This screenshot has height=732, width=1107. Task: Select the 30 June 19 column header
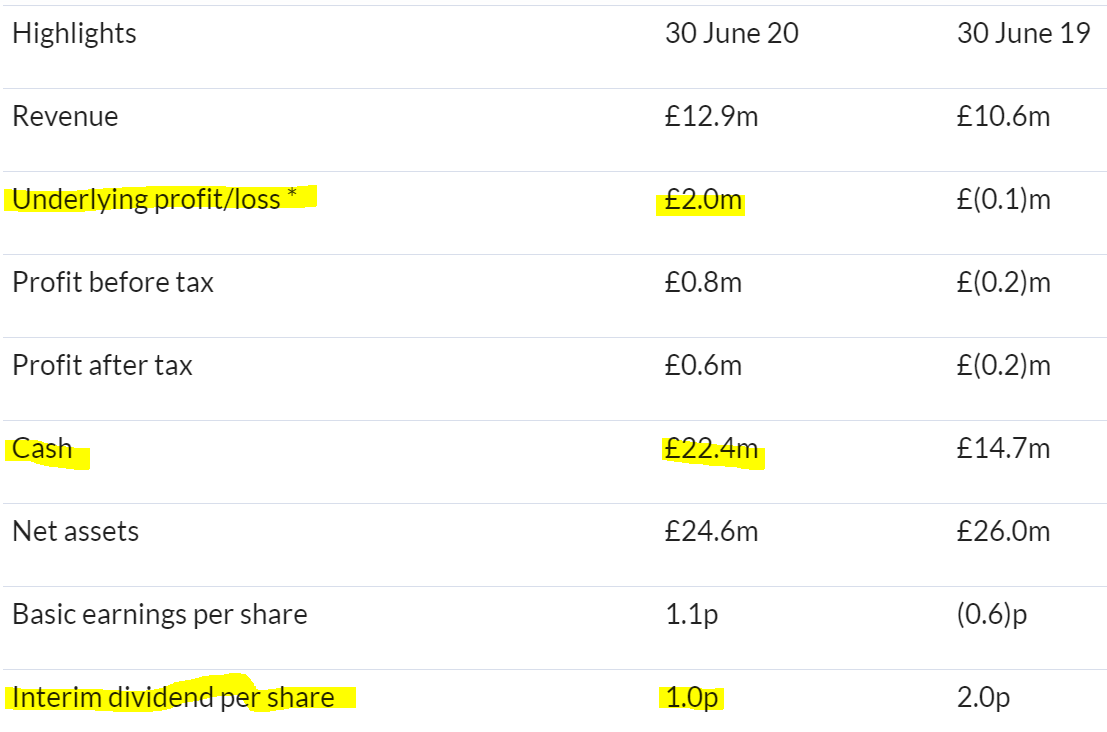1024,33
